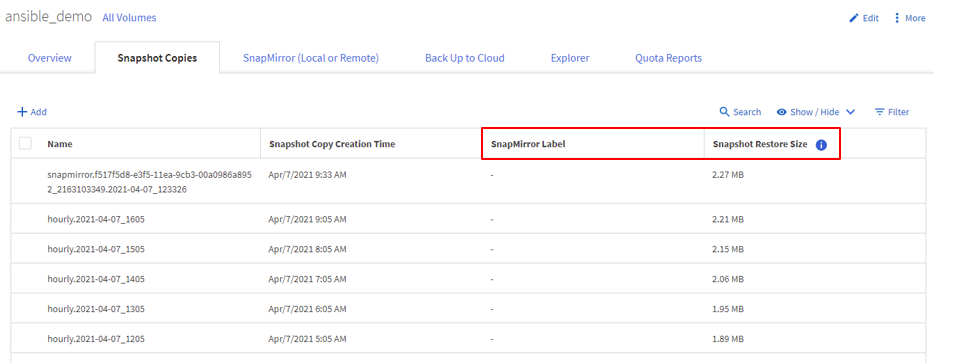Switch to the Overview tab
Screen dimensions: 962x363
coord(50,58)
